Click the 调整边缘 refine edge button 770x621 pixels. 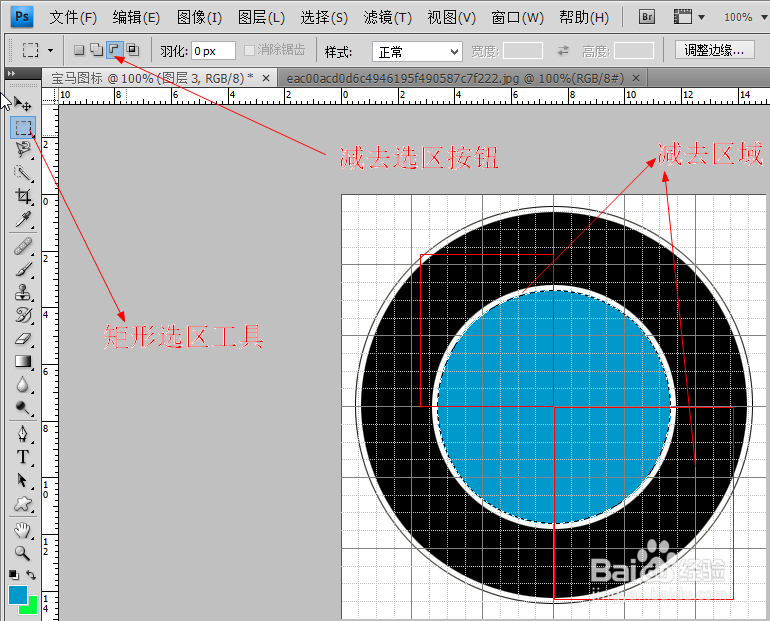tap(715, 50)
